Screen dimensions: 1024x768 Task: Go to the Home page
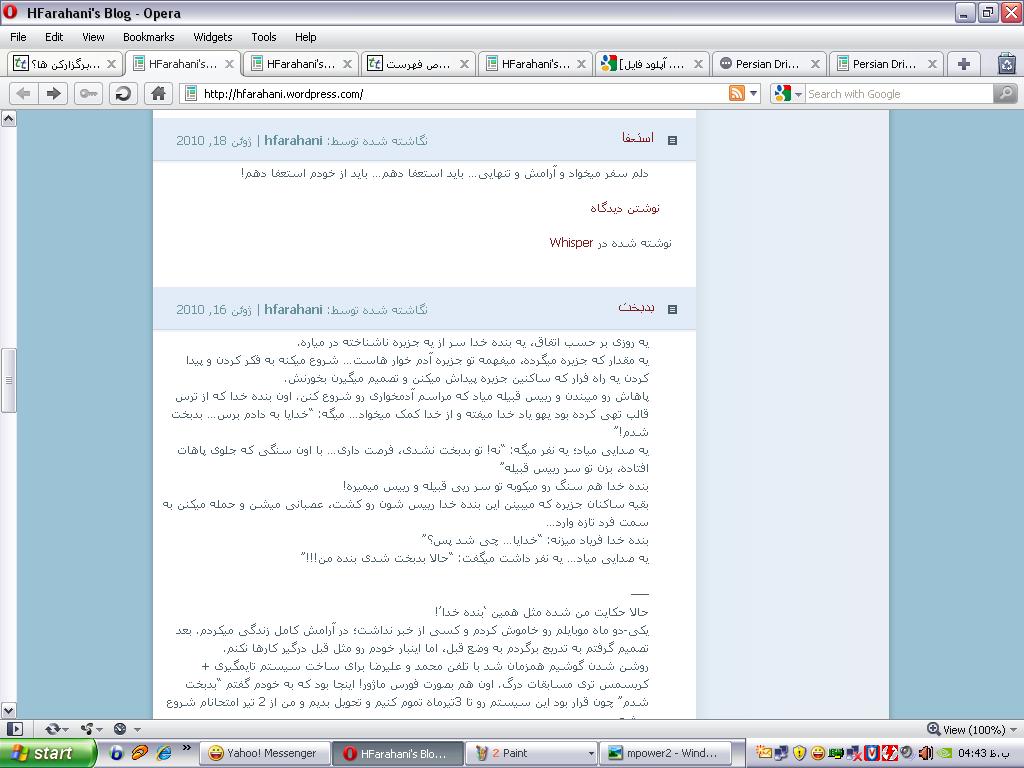157,93
